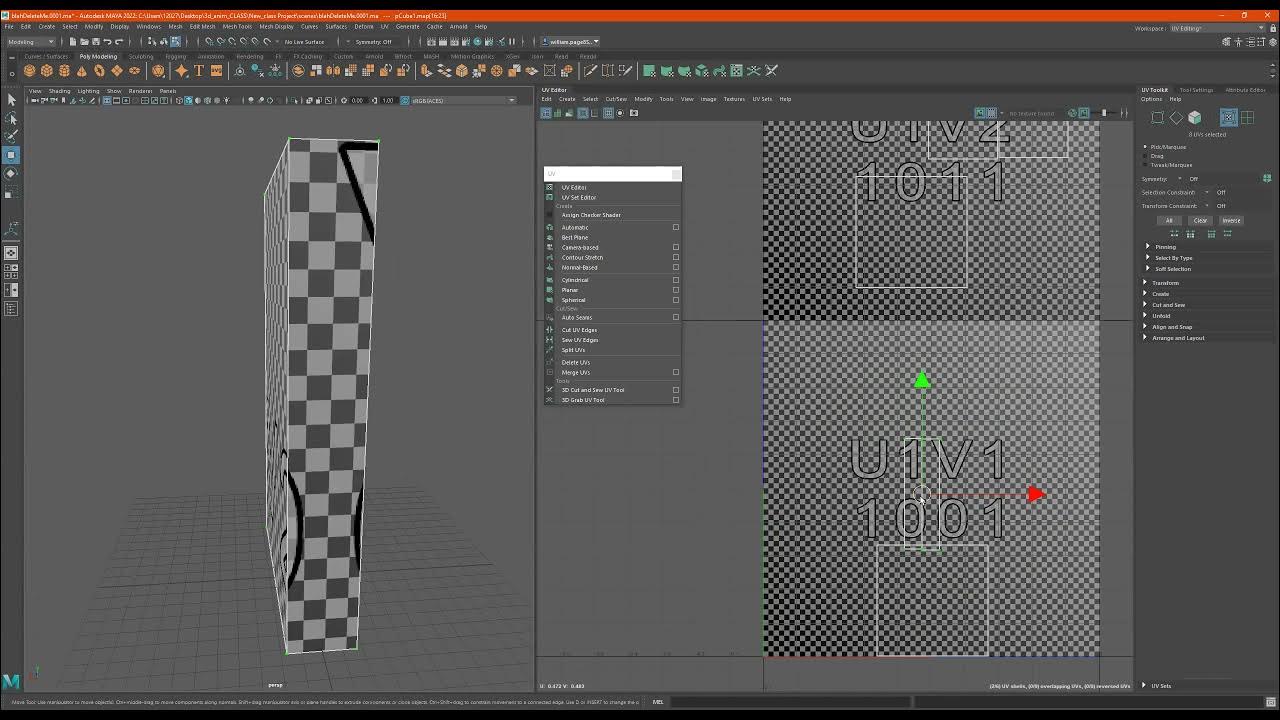The height and width of the screenshot is (720, 1280).
Task: Click the undo icon in status line
Action: [107, 42]
